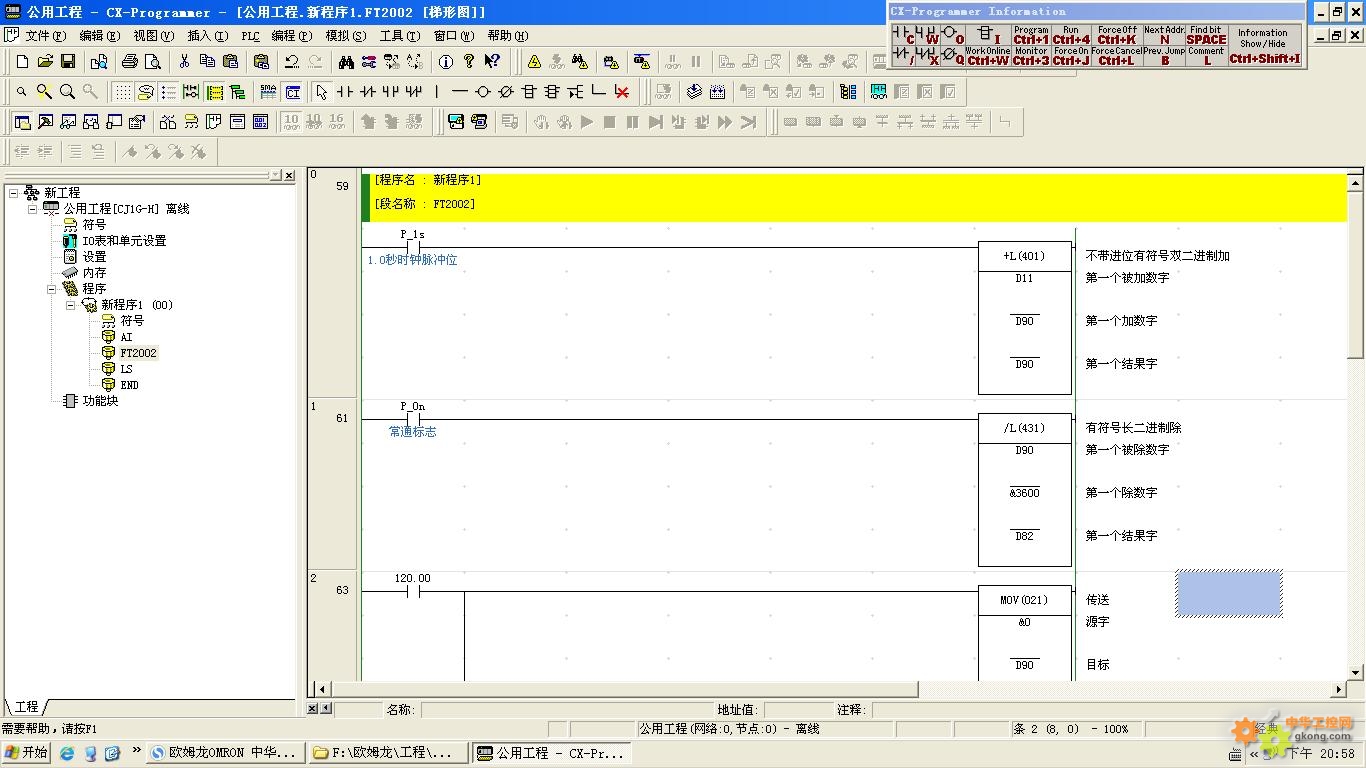Open the 帮助(H) menu
This screenshot has width=1366, height=768.
pos(508,36)
